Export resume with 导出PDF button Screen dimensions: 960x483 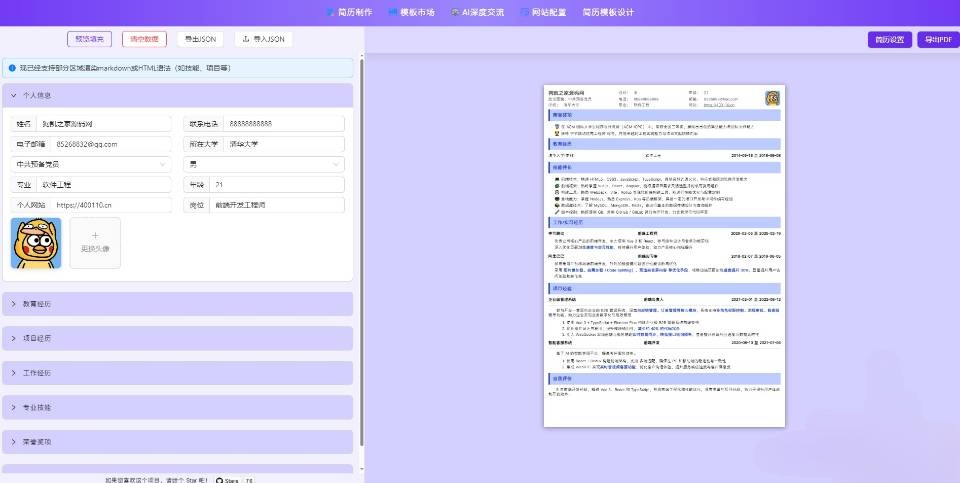point(939,40)
